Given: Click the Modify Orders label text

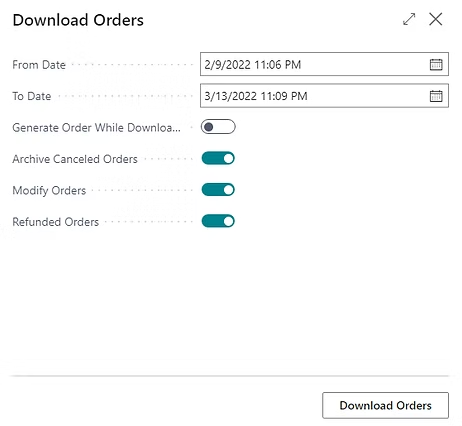Looking at the screenshot, I should click(49, 190).
